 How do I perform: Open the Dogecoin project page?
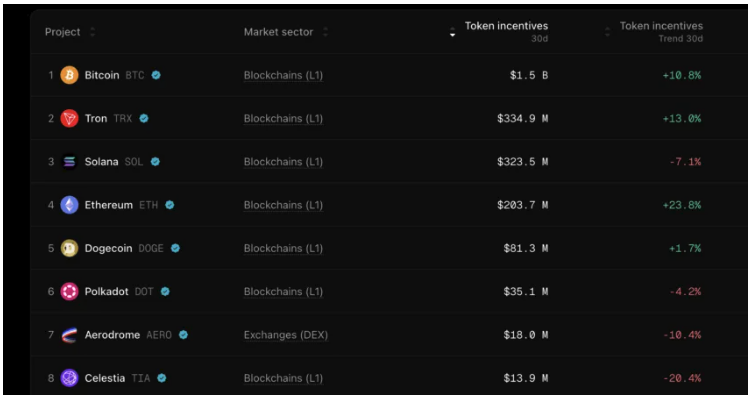tap(108, 248)
